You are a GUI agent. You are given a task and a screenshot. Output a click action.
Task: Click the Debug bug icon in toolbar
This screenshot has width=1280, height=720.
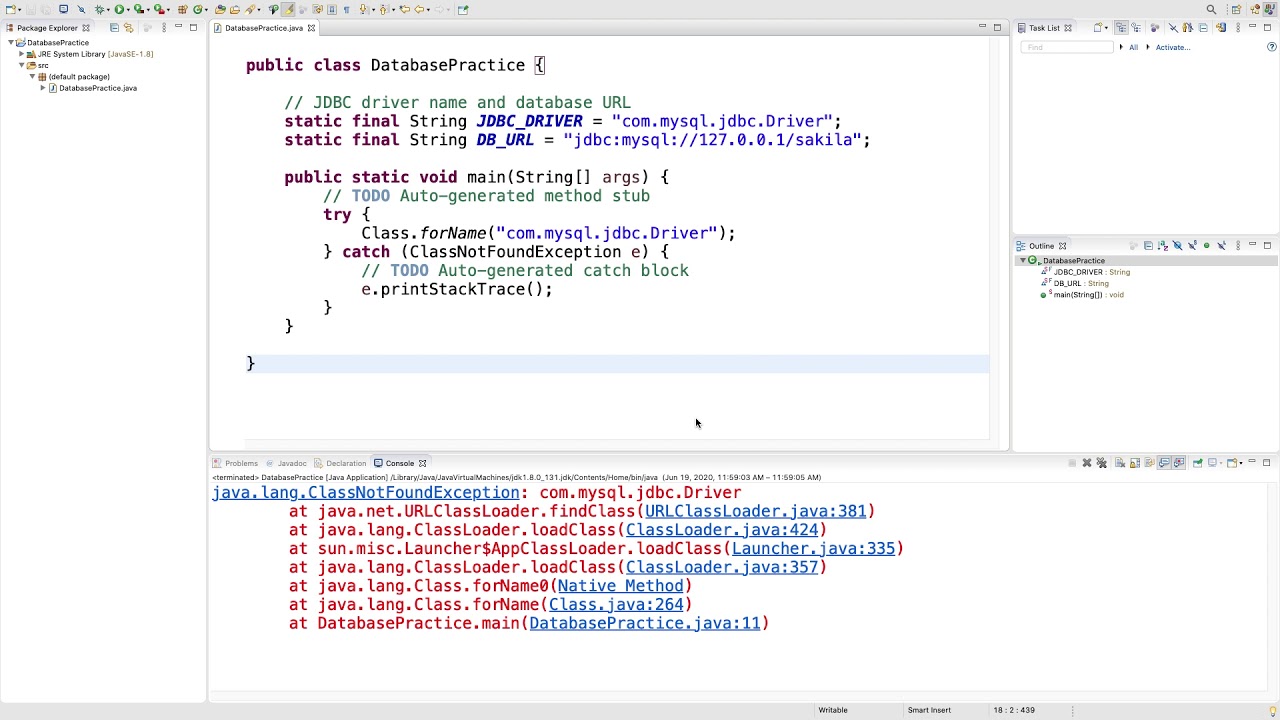99,9
